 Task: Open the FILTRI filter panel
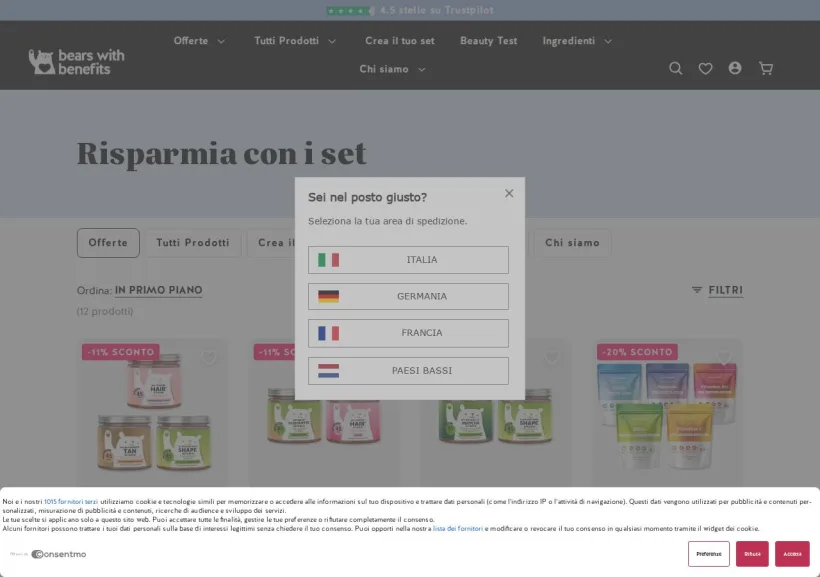[x=725, y=290]
